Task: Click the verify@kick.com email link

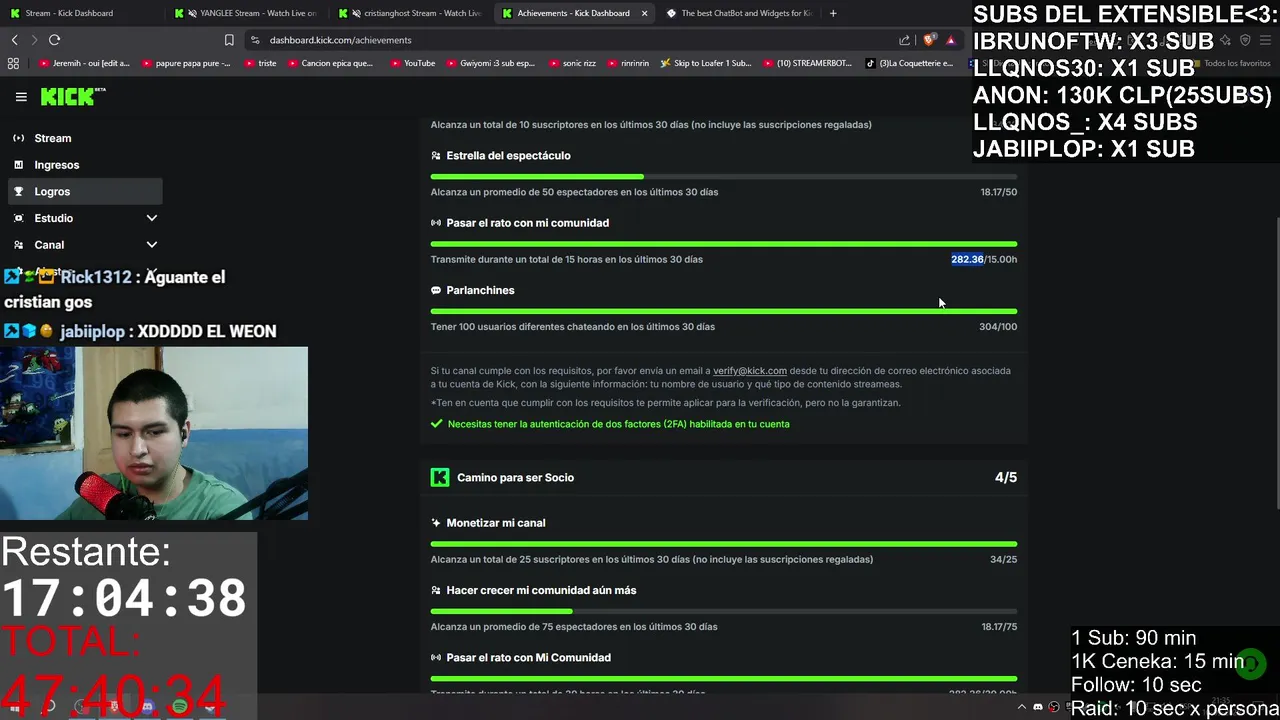Action: (x=750, y=371)
